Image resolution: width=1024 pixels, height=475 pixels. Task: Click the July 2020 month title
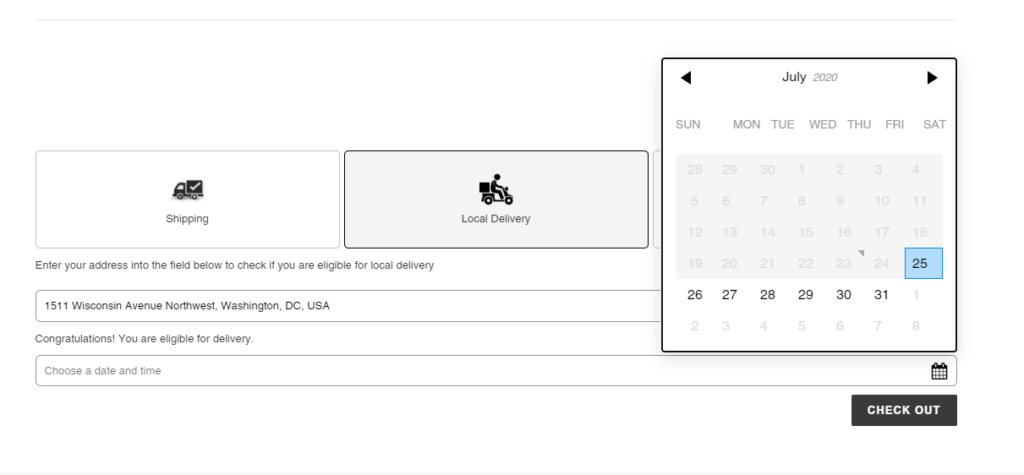coord(809,77)
